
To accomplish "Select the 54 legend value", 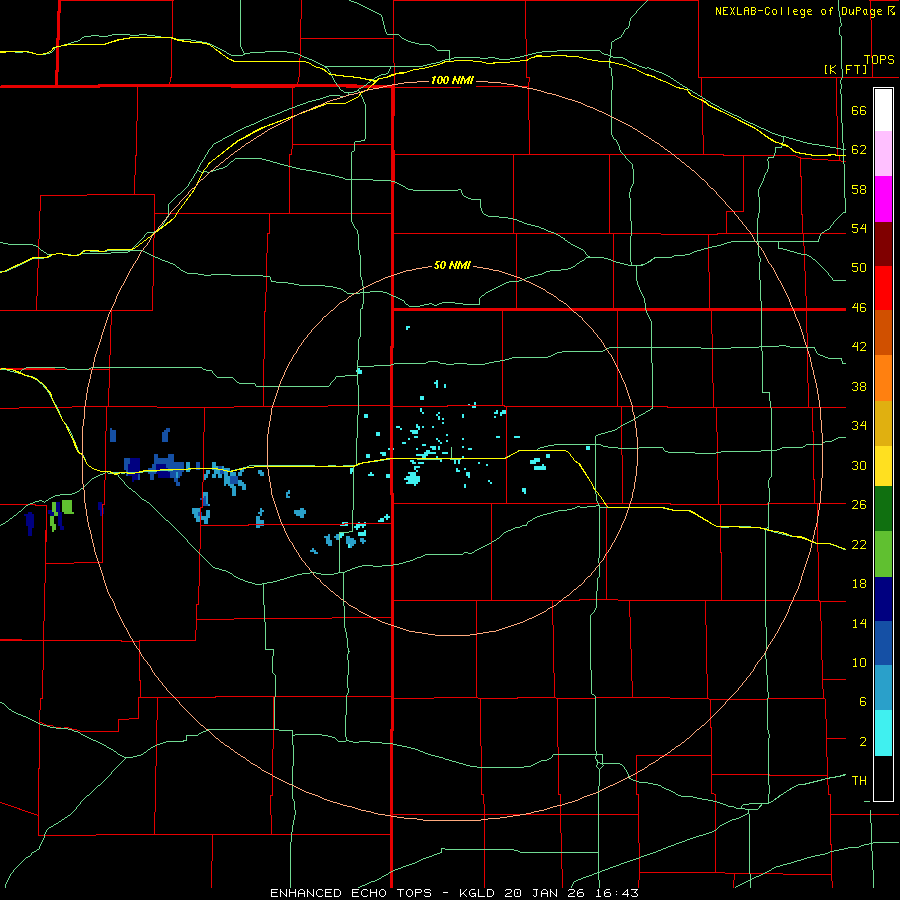I will tap(859, 228).
